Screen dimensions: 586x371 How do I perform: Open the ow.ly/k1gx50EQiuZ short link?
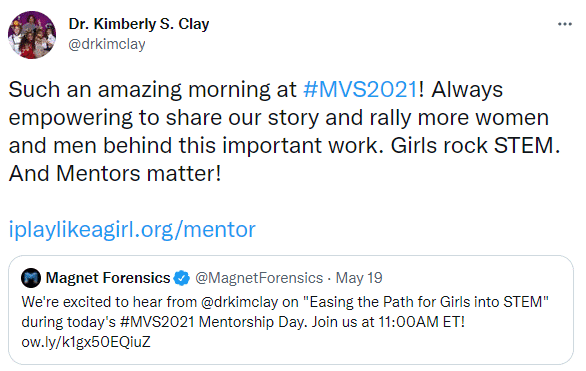click(x=86, y=342)
